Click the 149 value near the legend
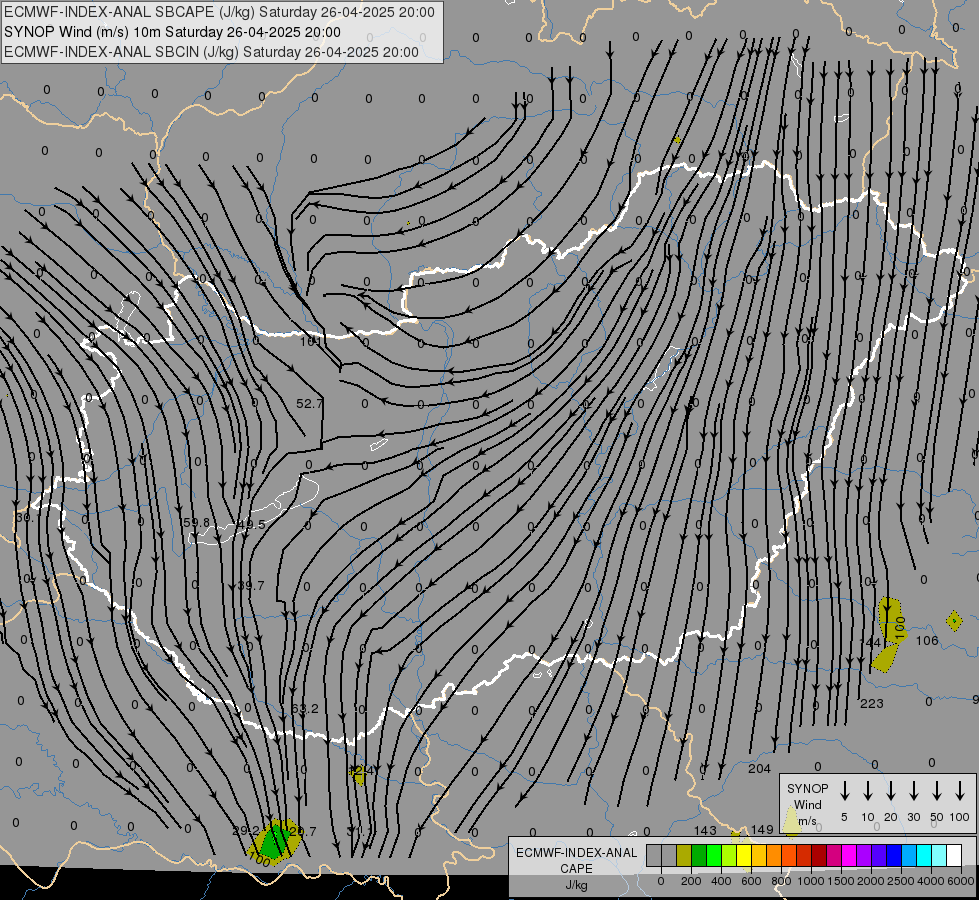 [762, 829]
